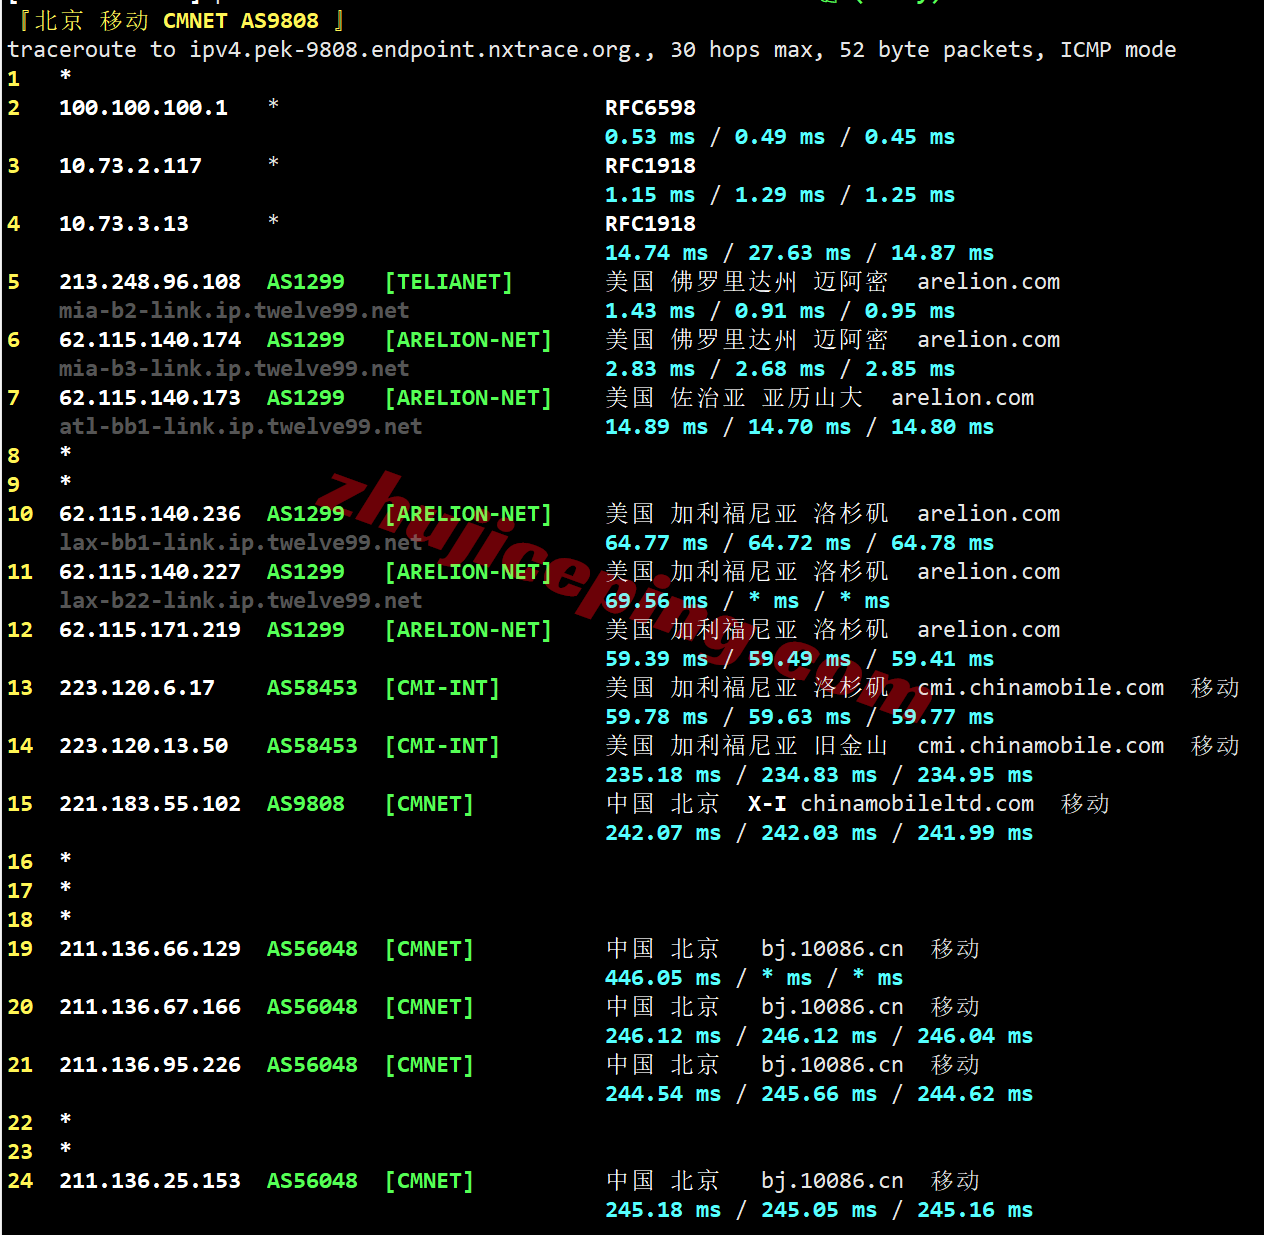This screenshot has height=1235, width=1264.
Task: Click the RFC6598 label
Action: coord(650,108)
